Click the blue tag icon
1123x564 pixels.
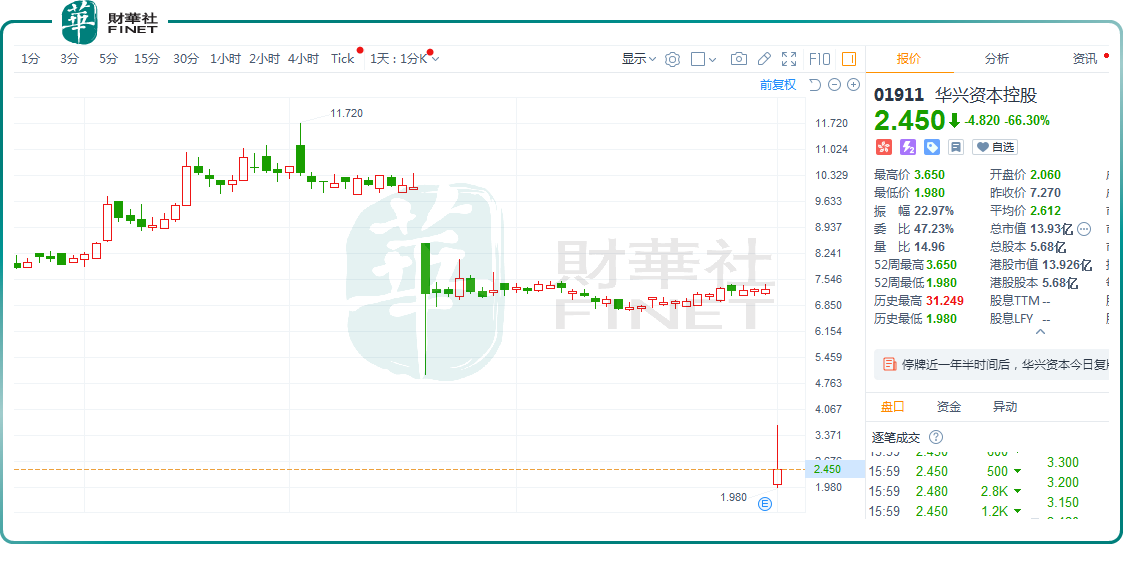931,147
